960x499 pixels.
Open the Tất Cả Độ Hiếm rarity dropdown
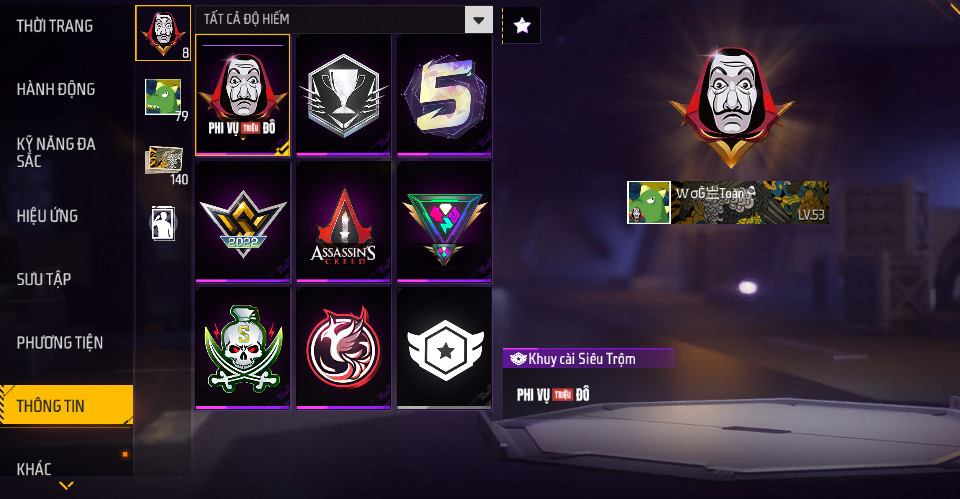point(344,20)
